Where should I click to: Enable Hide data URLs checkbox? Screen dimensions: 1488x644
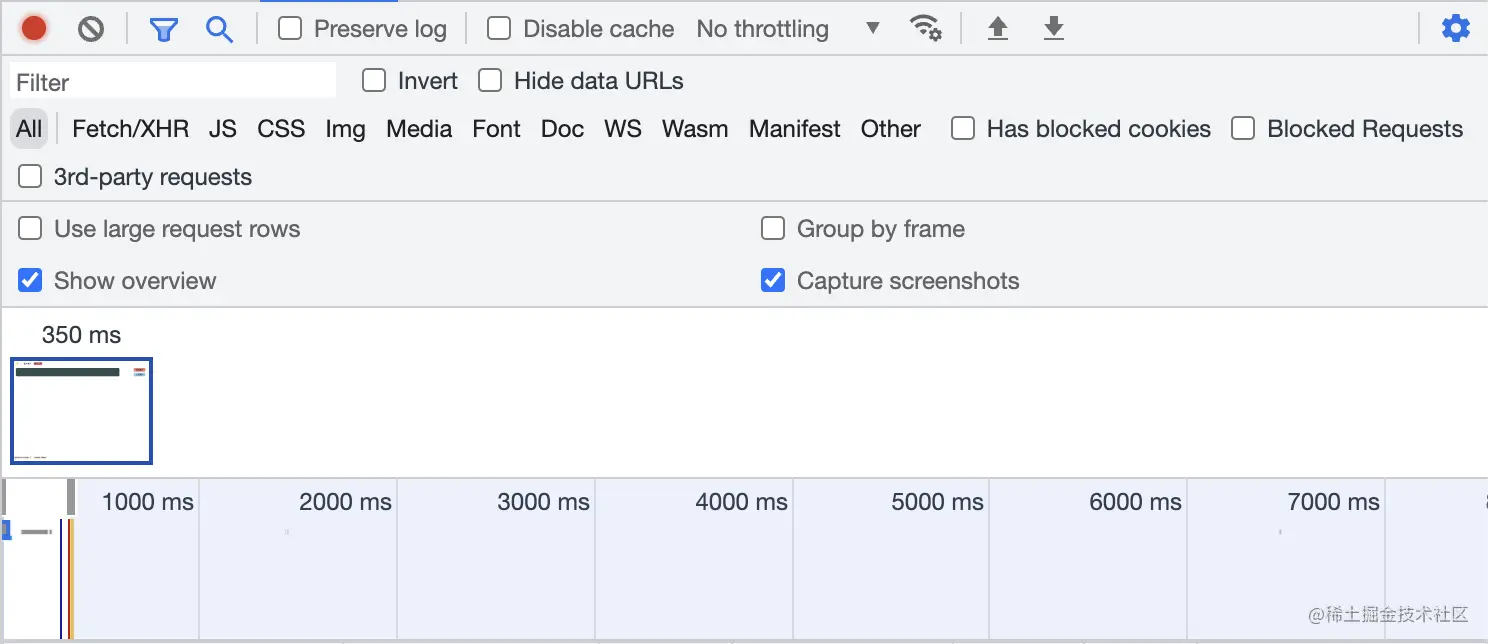pyautogui.click(x=490, y=81)
